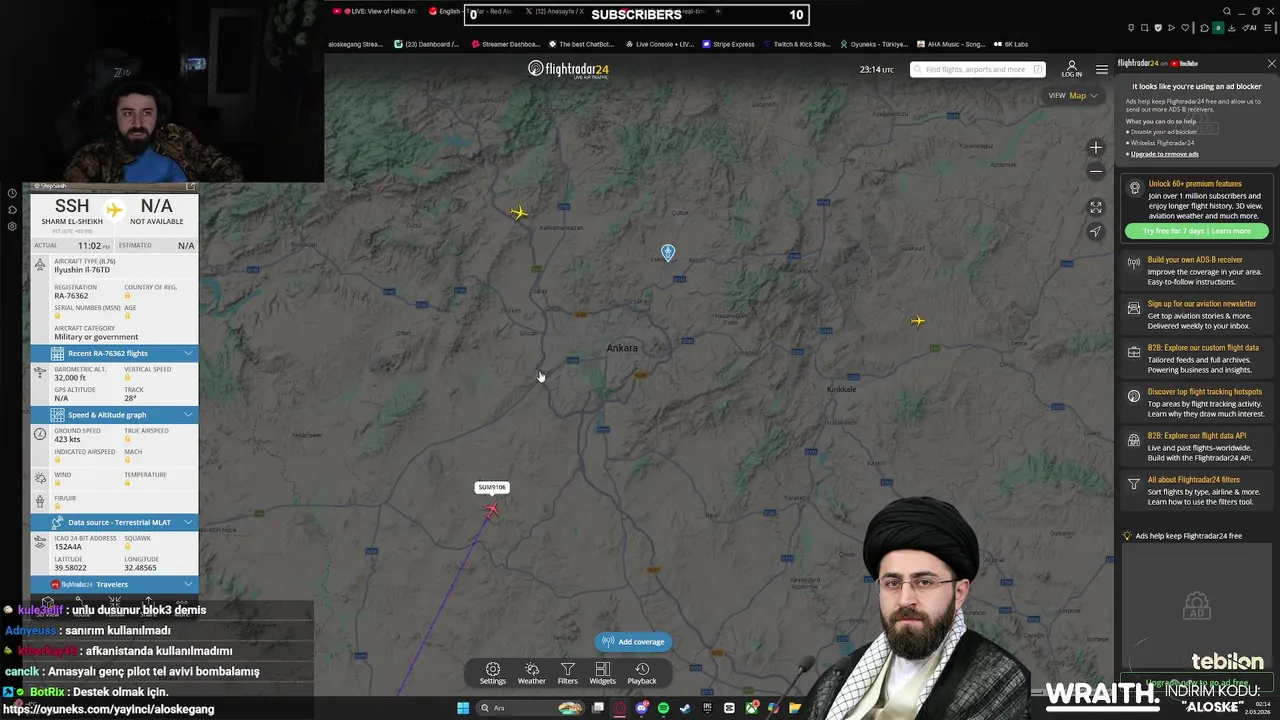Viewport: 1280px width, 720px height.
Task: Open the Twitch & Kick Stream bookmark
Action: 797,44
